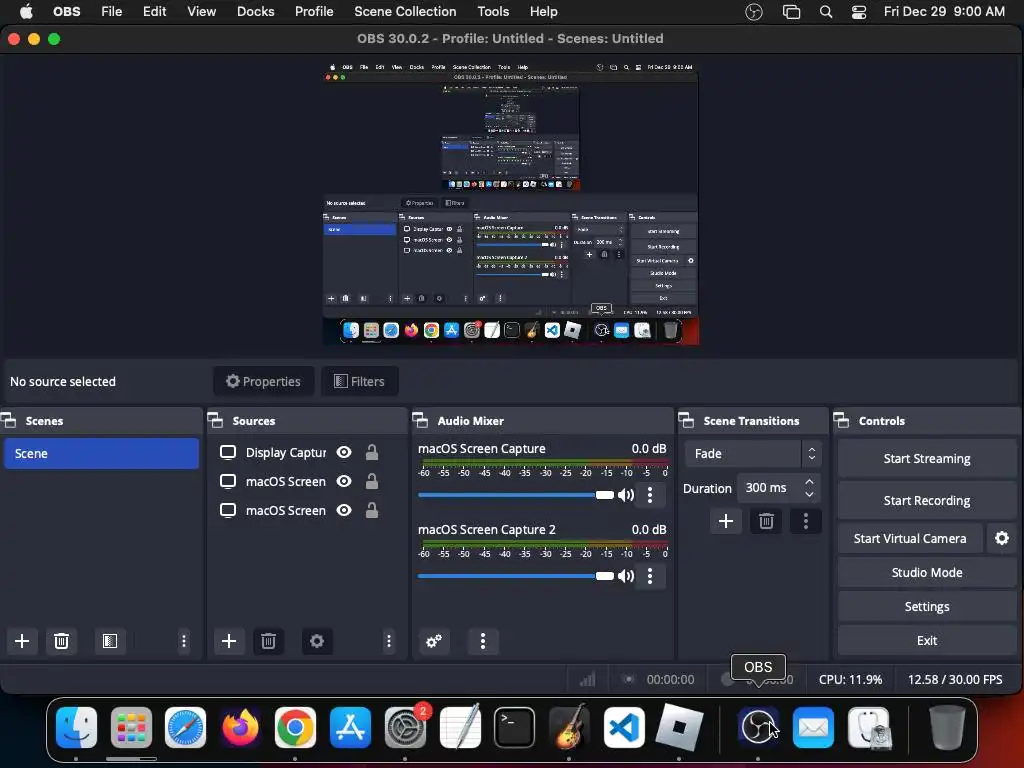1024x768 pixels.
Task: Decrease transition duration with down arrow
Action: [810, 494]
